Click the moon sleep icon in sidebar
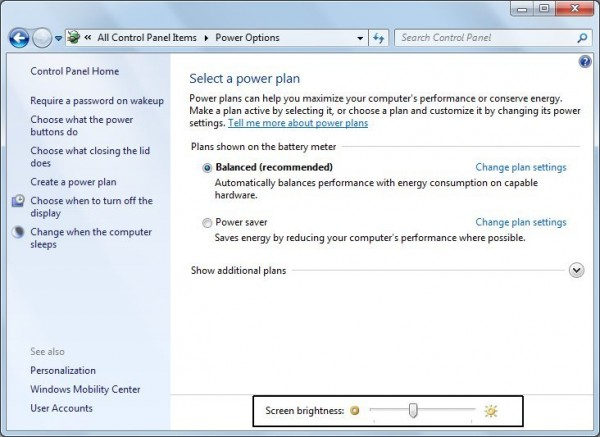The image size is (600, 437). 18,232
